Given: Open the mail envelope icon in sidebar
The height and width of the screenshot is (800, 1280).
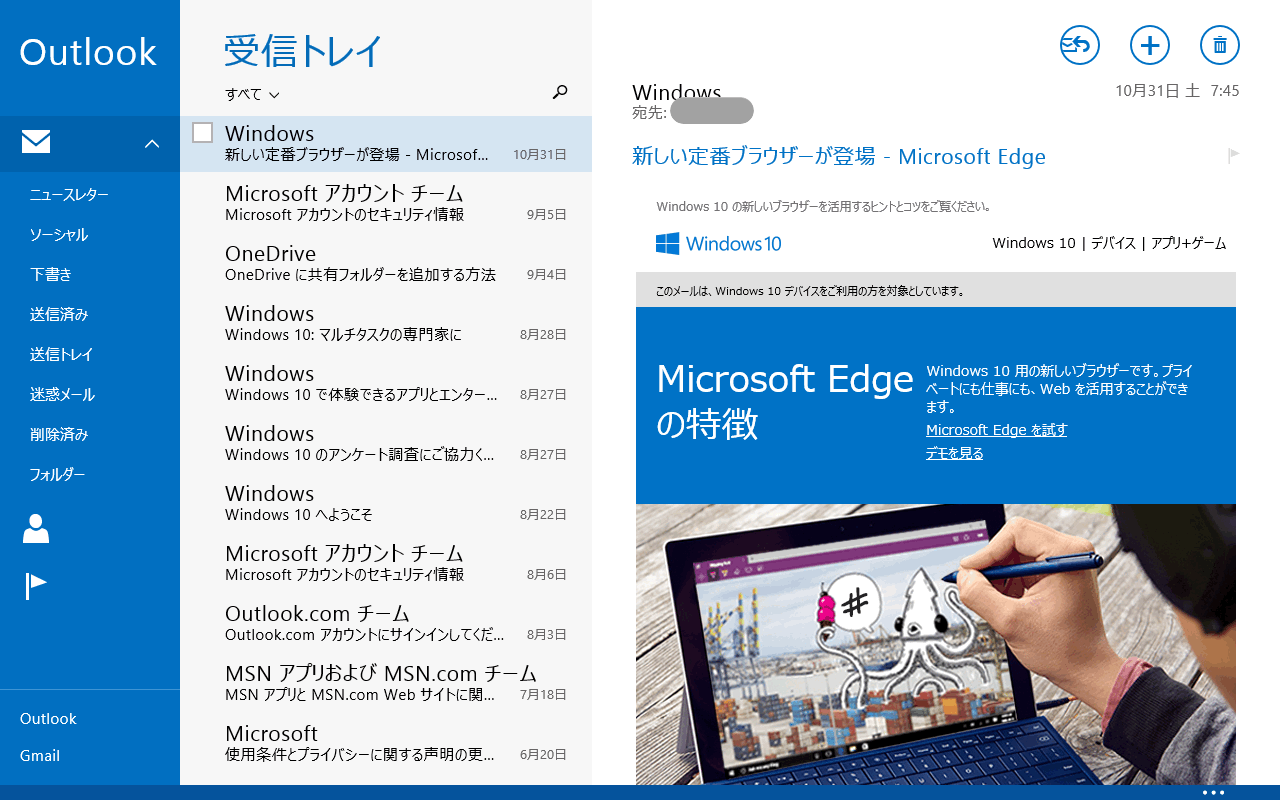Looking at the screenshot, I should click(x=36, y=143).
